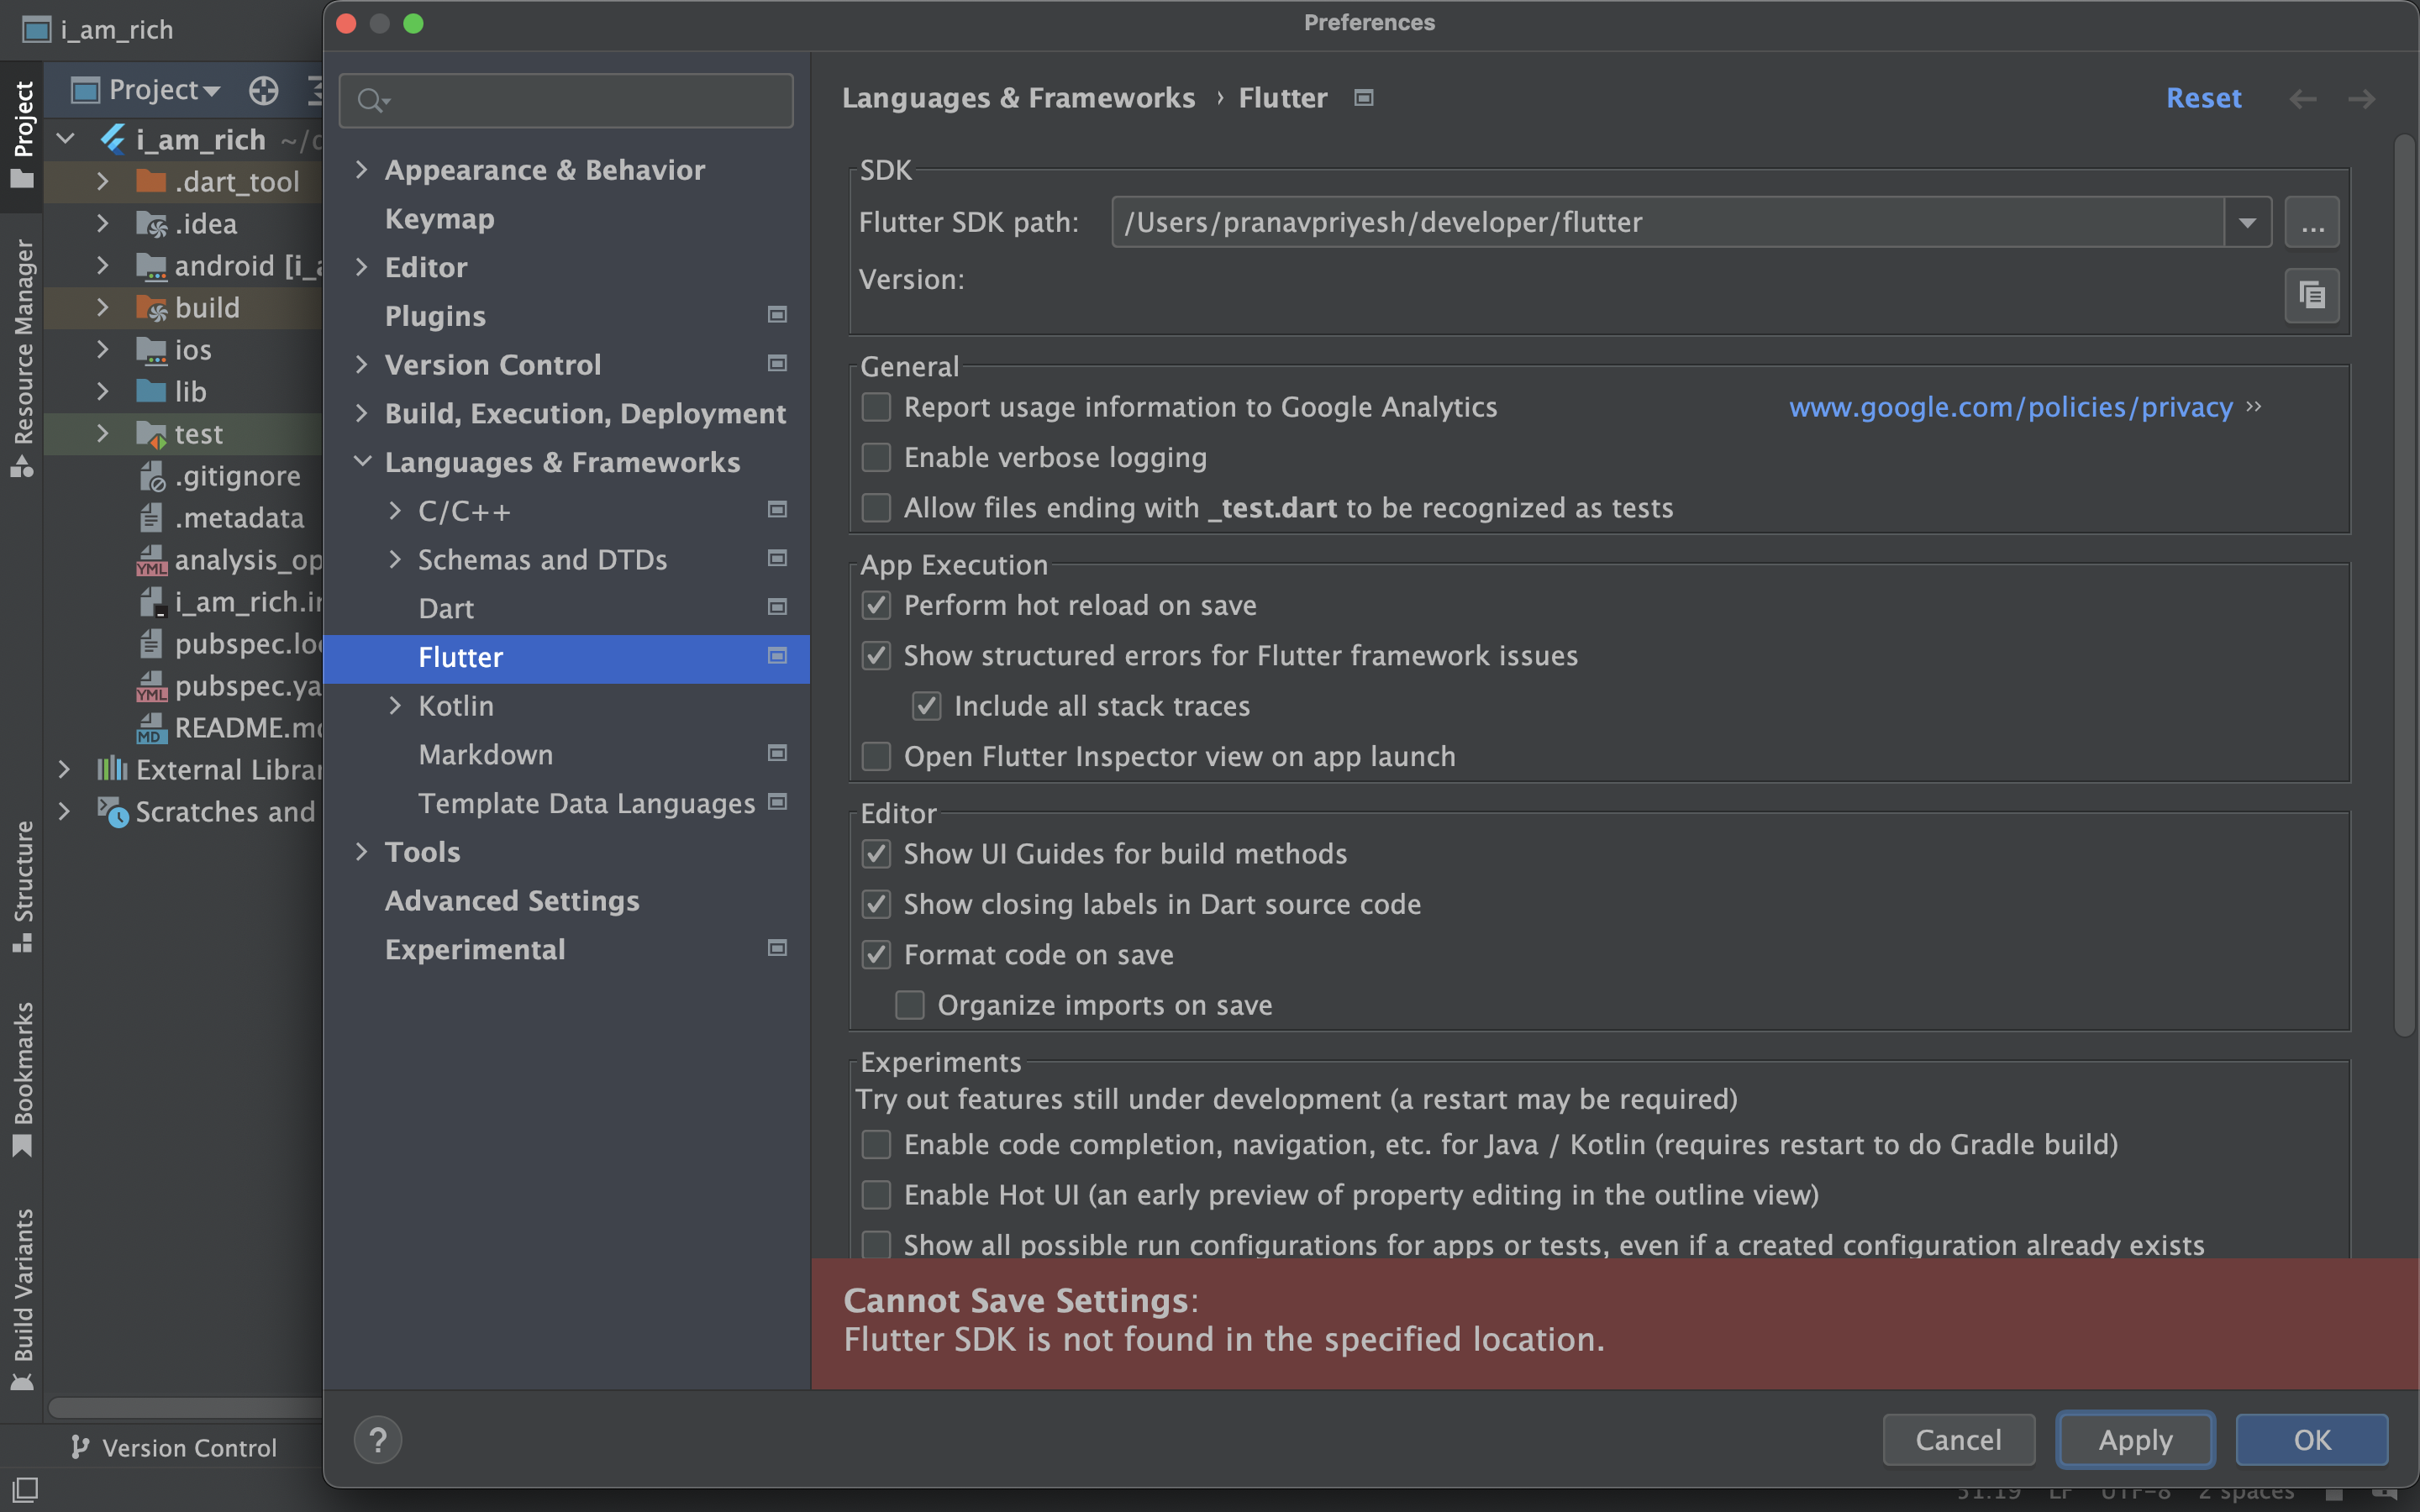The height and width of the screenshot is (1512, 2420).
Task: Click the Apply button
Action: point(2135,1440)
